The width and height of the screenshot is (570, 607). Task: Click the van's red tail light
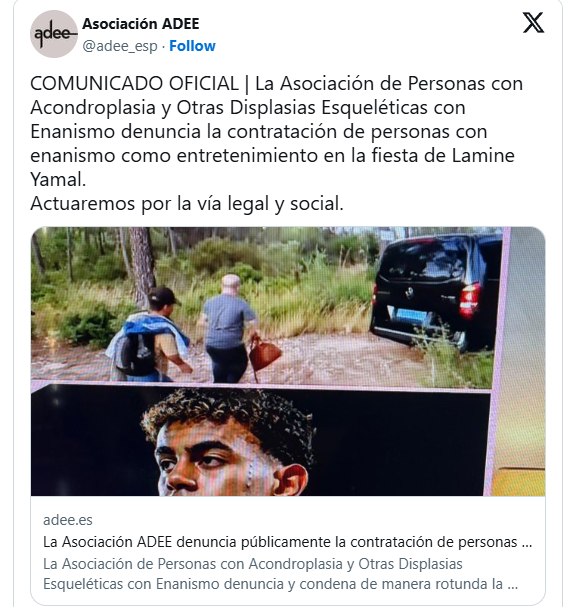(470, 300)
